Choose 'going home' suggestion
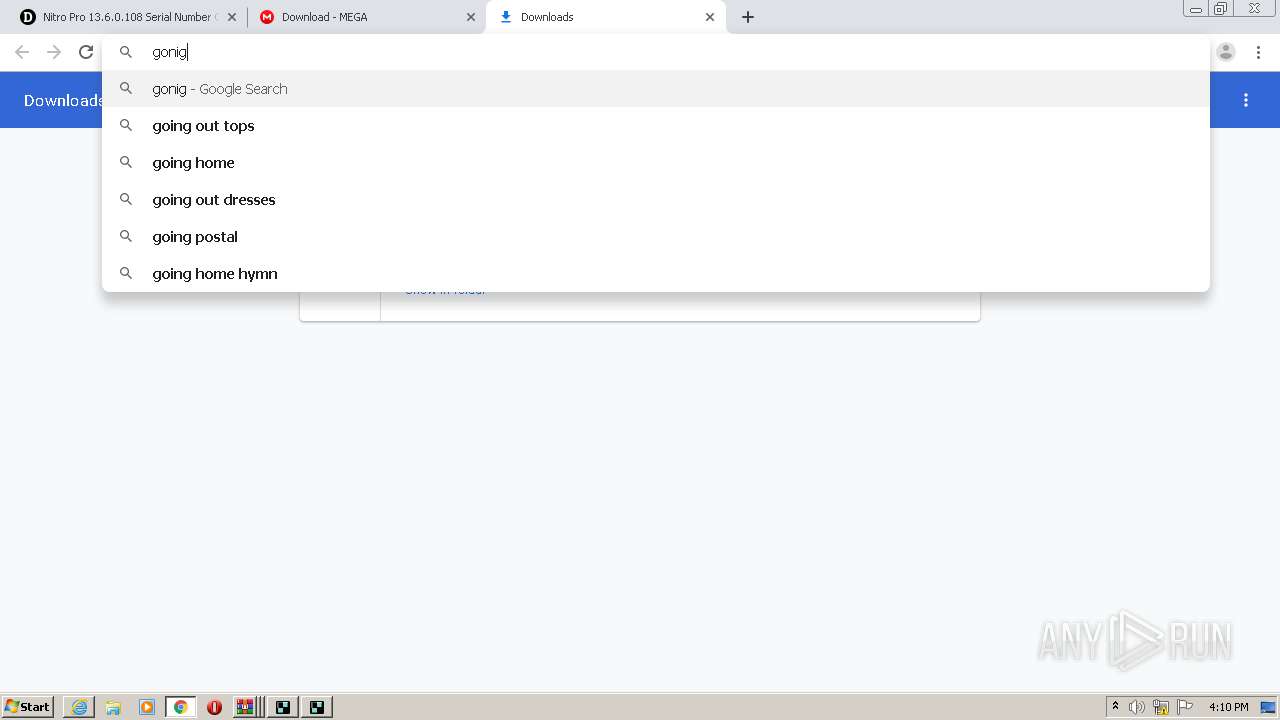Image resolution: width=1280 pixels, height=720 pixels. click(x=655, y=163)
